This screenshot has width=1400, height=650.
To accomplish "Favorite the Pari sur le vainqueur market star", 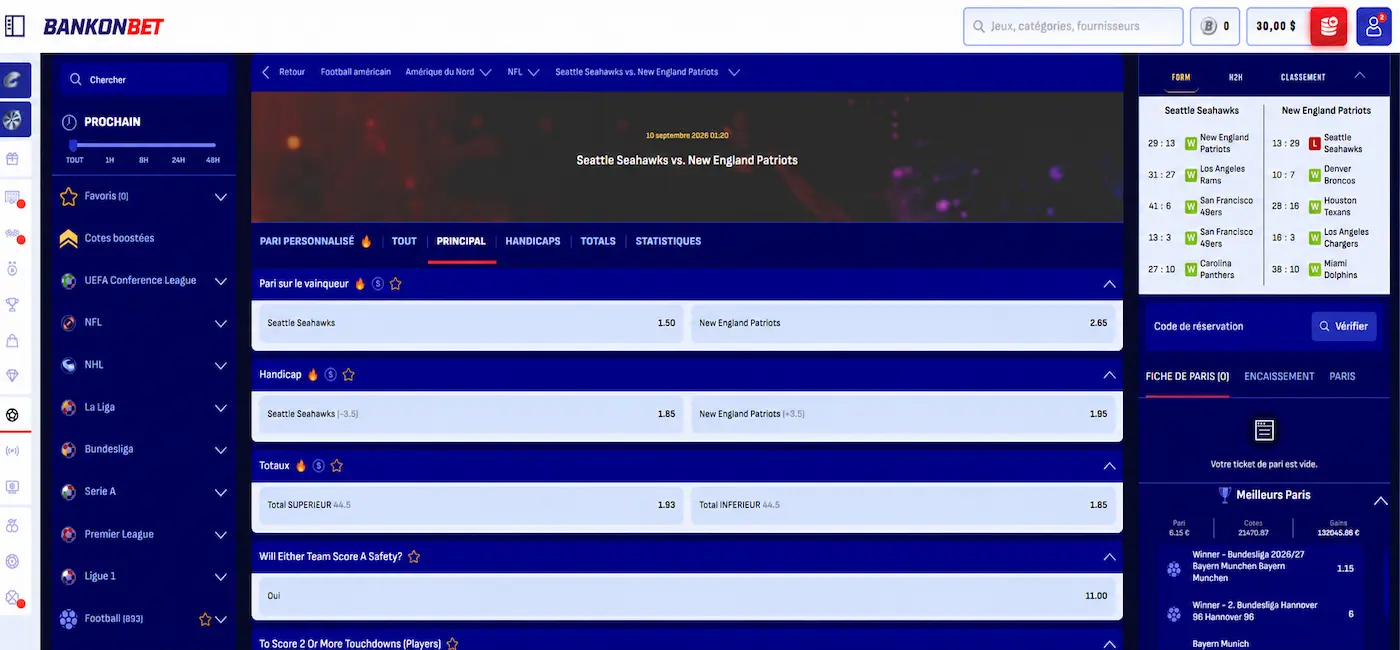I will (395, 284).
